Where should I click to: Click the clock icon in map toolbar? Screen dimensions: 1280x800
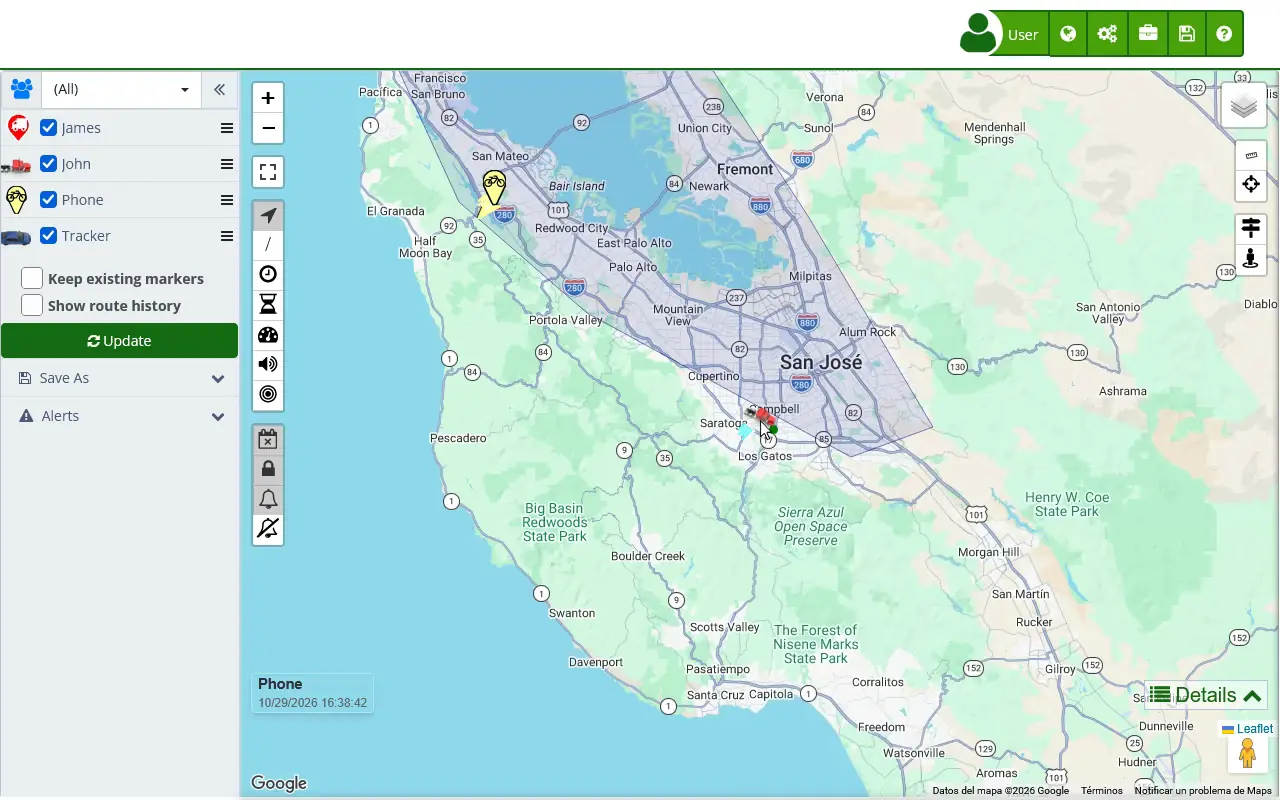[268, 275]
